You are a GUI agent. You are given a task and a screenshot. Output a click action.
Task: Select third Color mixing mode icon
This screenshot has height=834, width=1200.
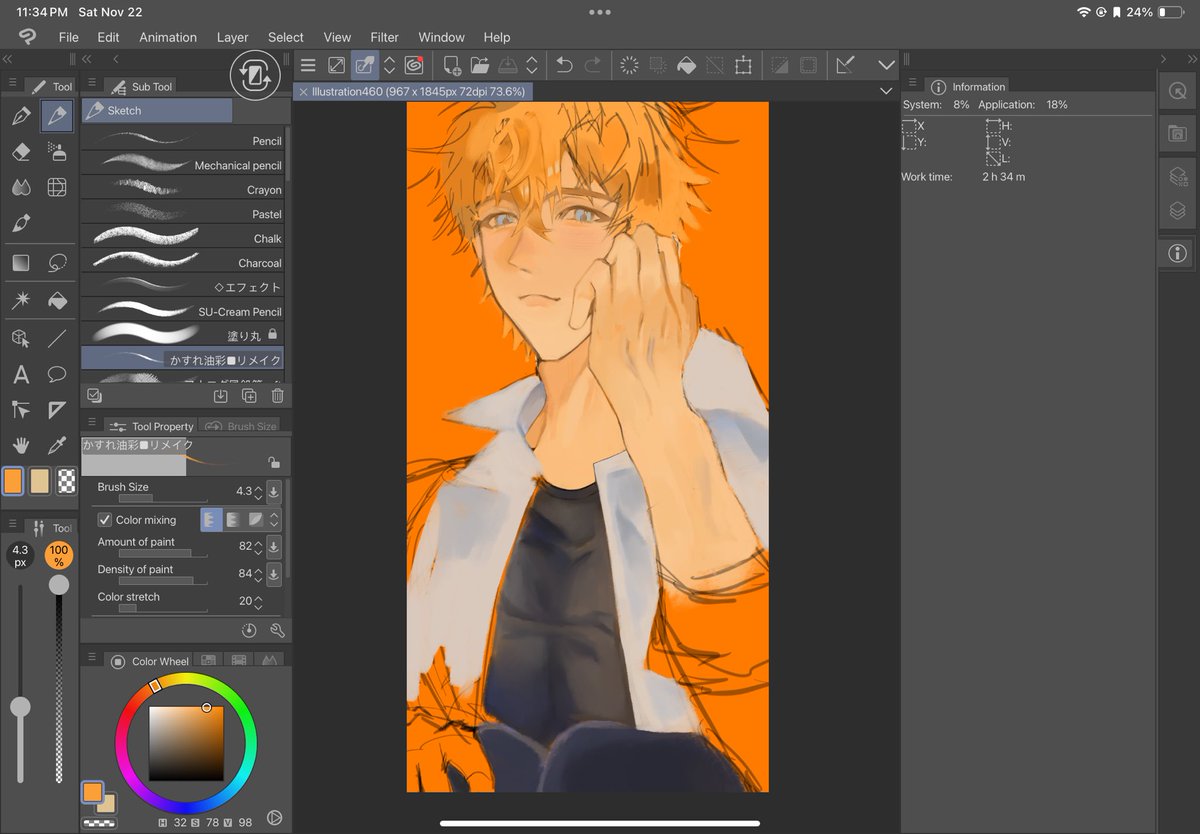click(255, 519)
